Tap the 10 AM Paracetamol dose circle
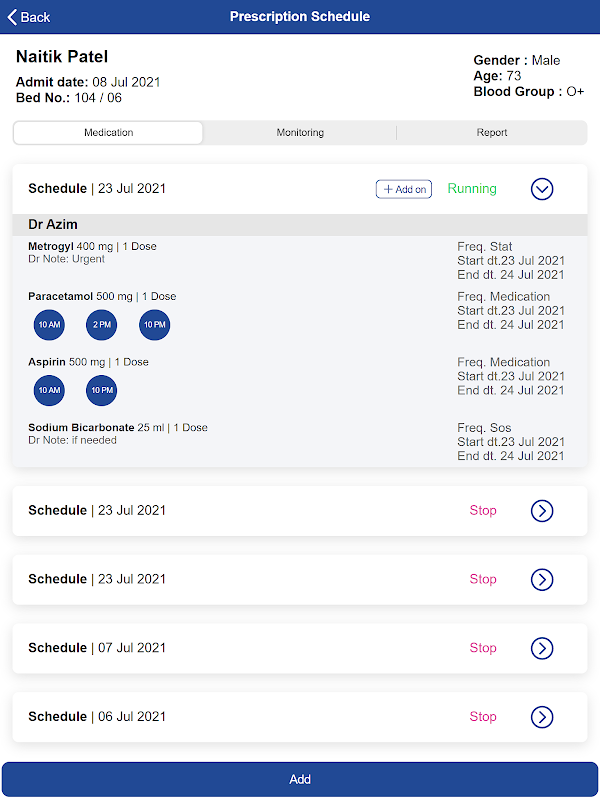Viewport: 600px width, 800px height. 49,325
